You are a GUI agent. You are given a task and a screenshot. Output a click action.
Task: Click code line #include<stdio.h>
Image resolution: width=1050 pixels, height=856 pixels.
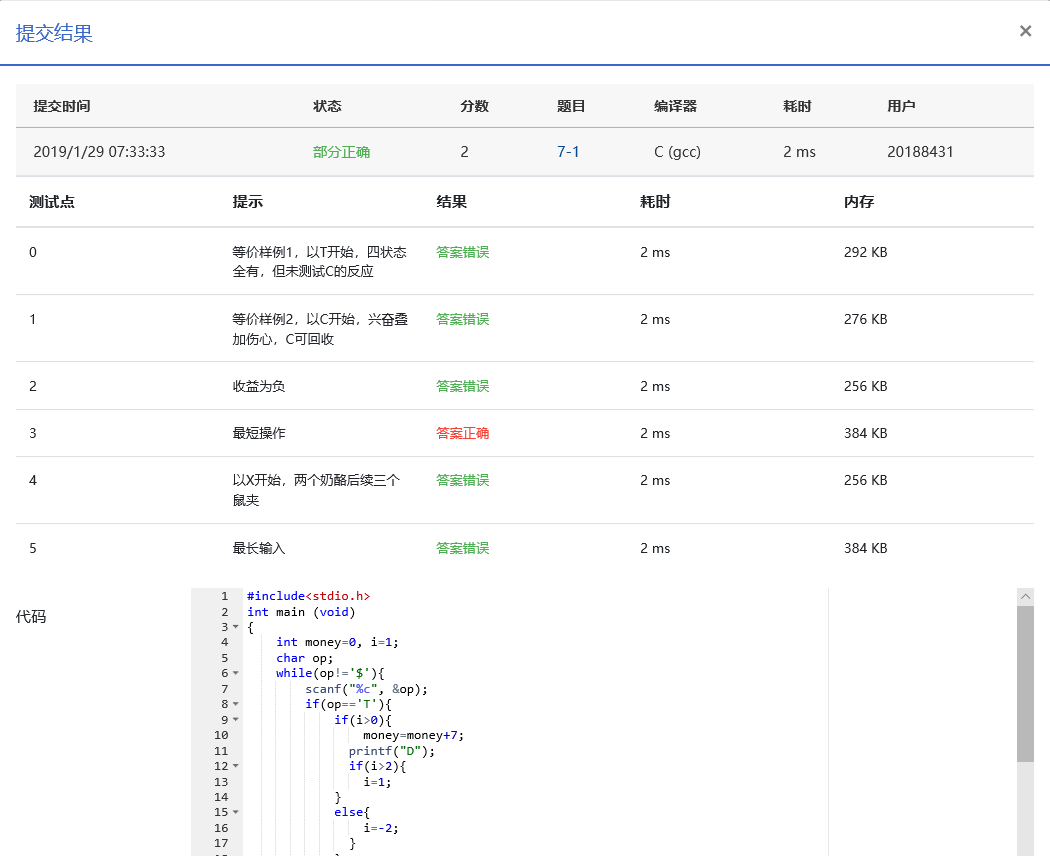[308, 596]
